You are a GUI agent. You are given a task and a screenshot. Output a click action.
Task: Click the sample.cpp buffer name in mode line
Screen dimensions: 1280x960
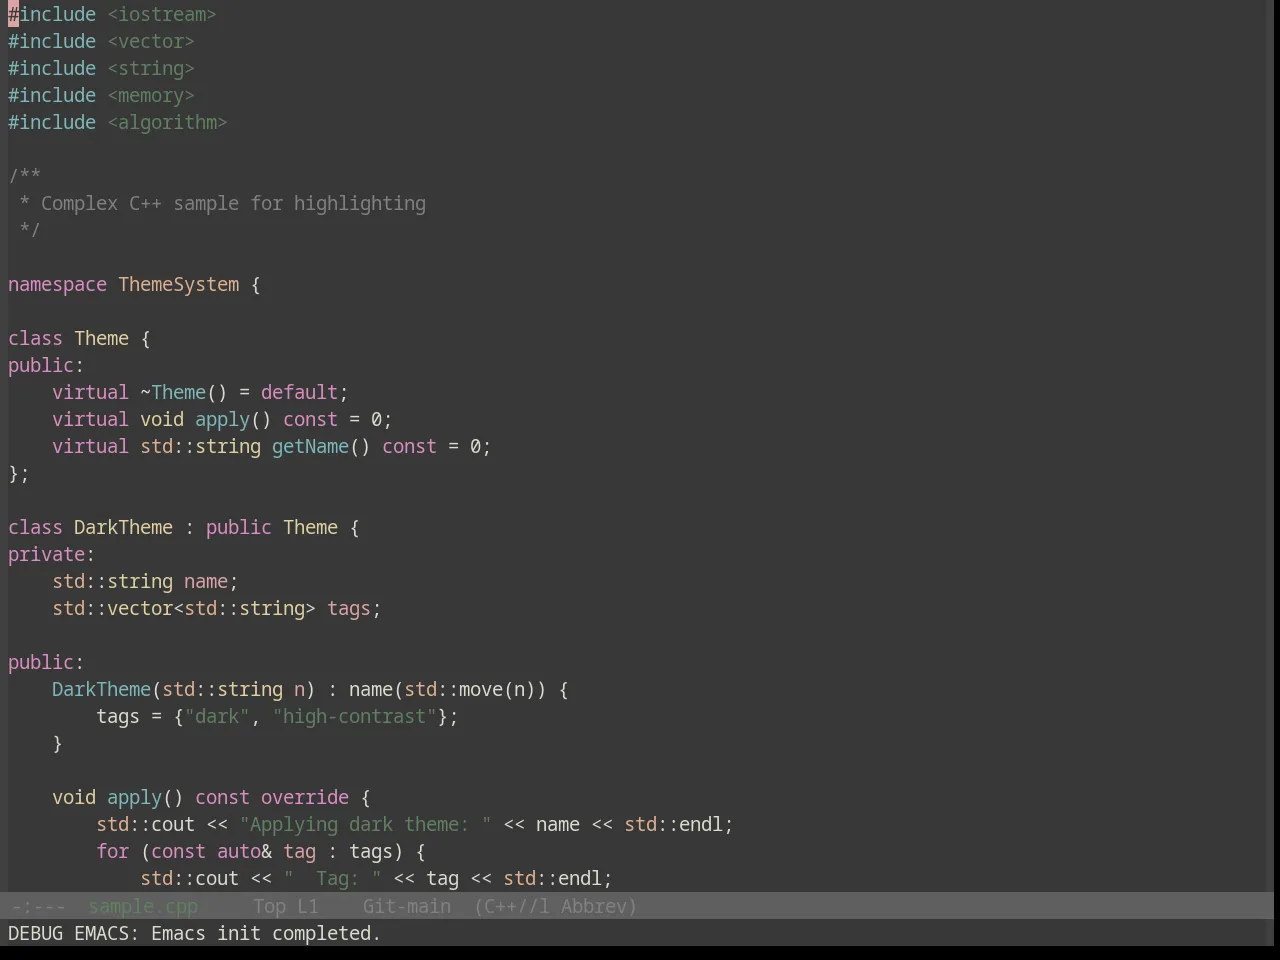pyautogui.click(x=143, y=906)
